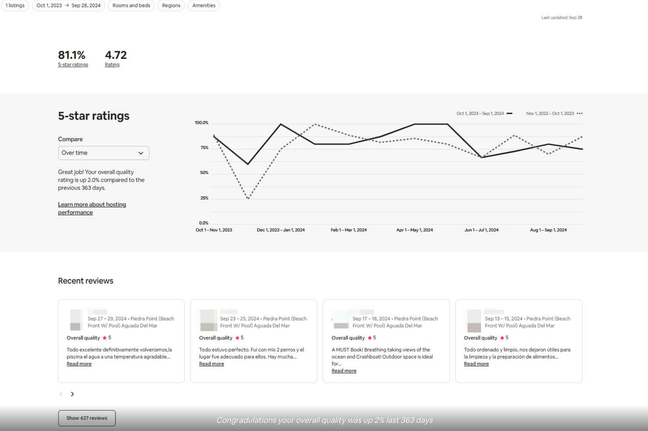Open the Rooms and beds filter
This screenshot has width=648, height=431.
click(x=131, y=5)
